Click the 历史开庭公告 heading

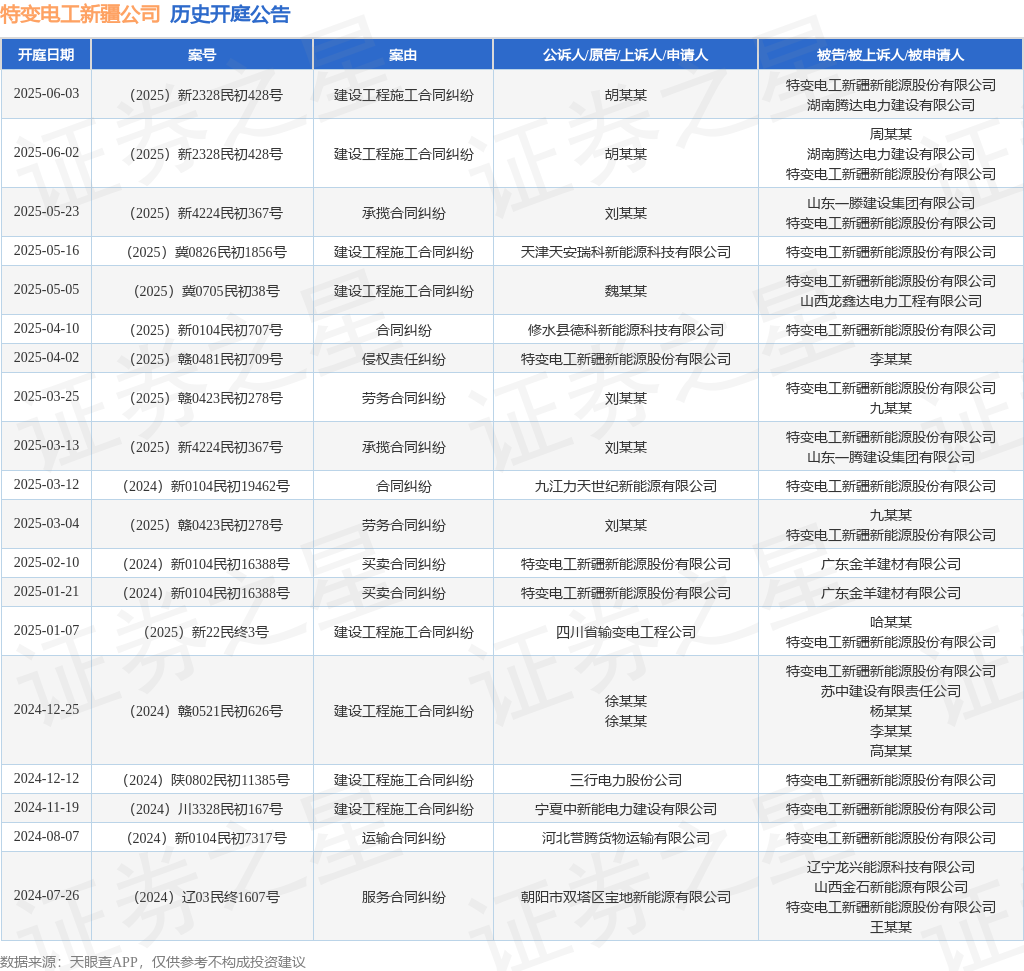click(x=230, y=14)
